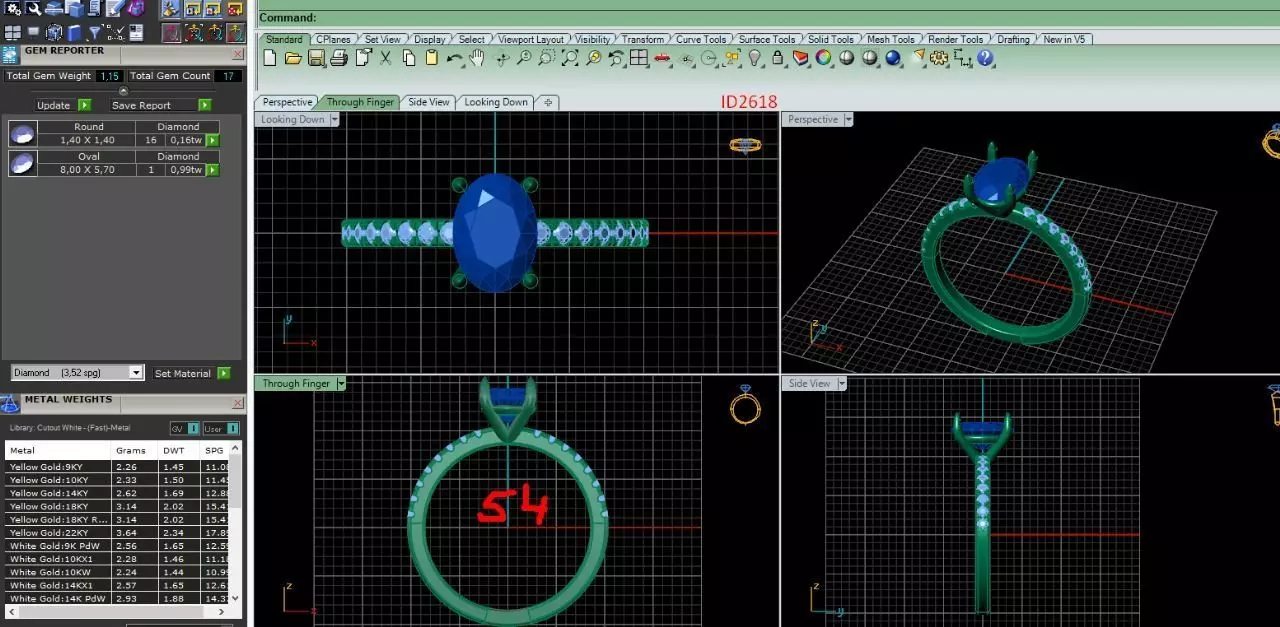Click the Round gem thumbnail
1280x627 pixels.
22,133
